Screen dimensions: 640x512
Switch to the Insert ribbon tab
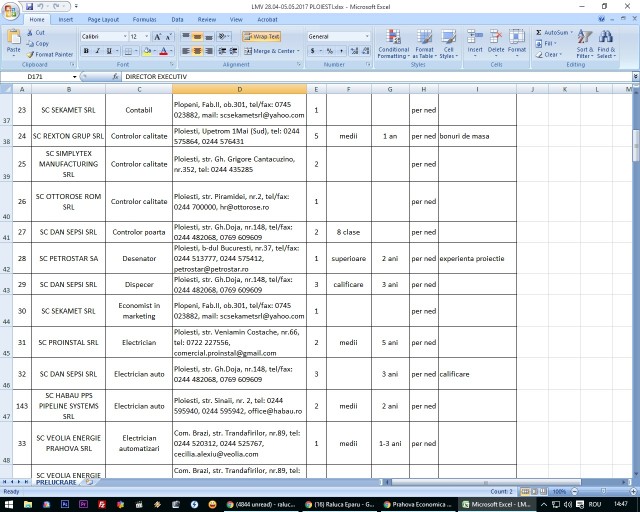(65, 19)
